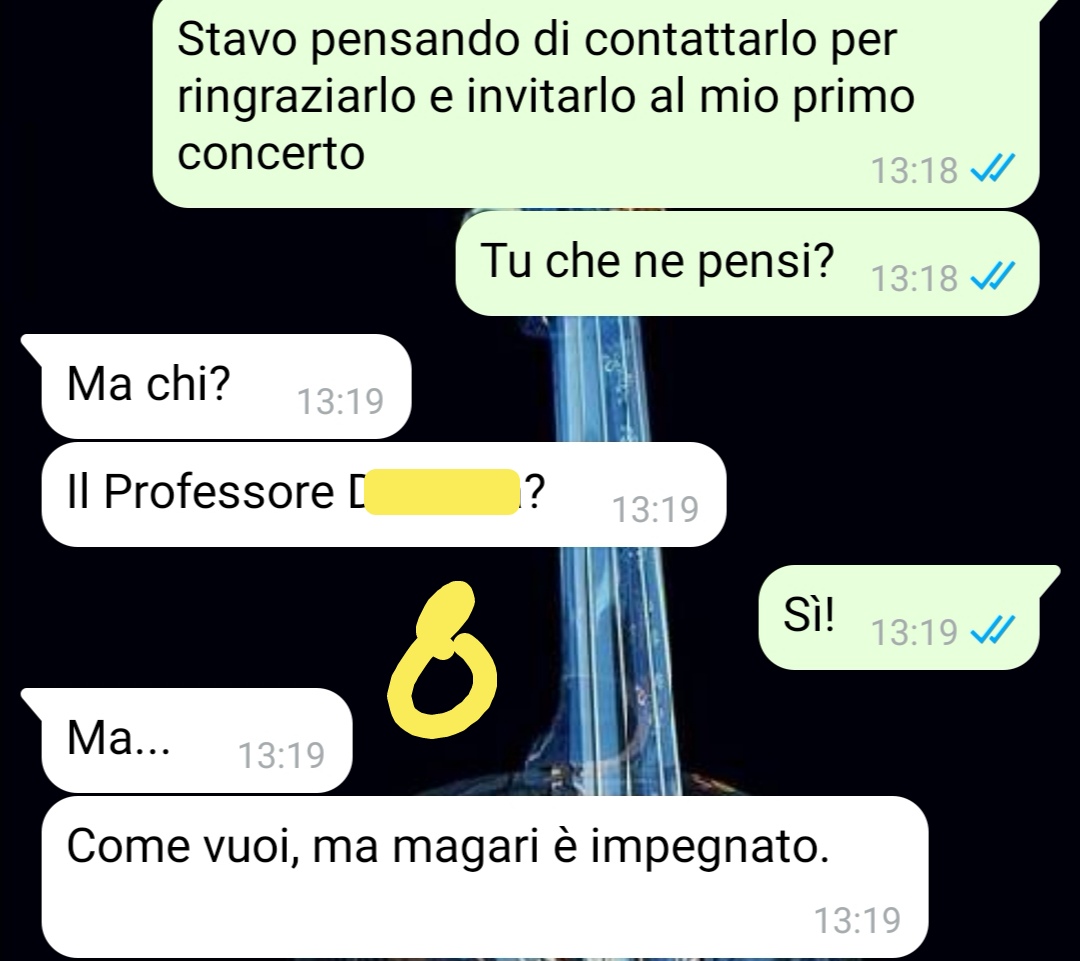Click the blue checkmarks on the concerto message

point(993,168)
